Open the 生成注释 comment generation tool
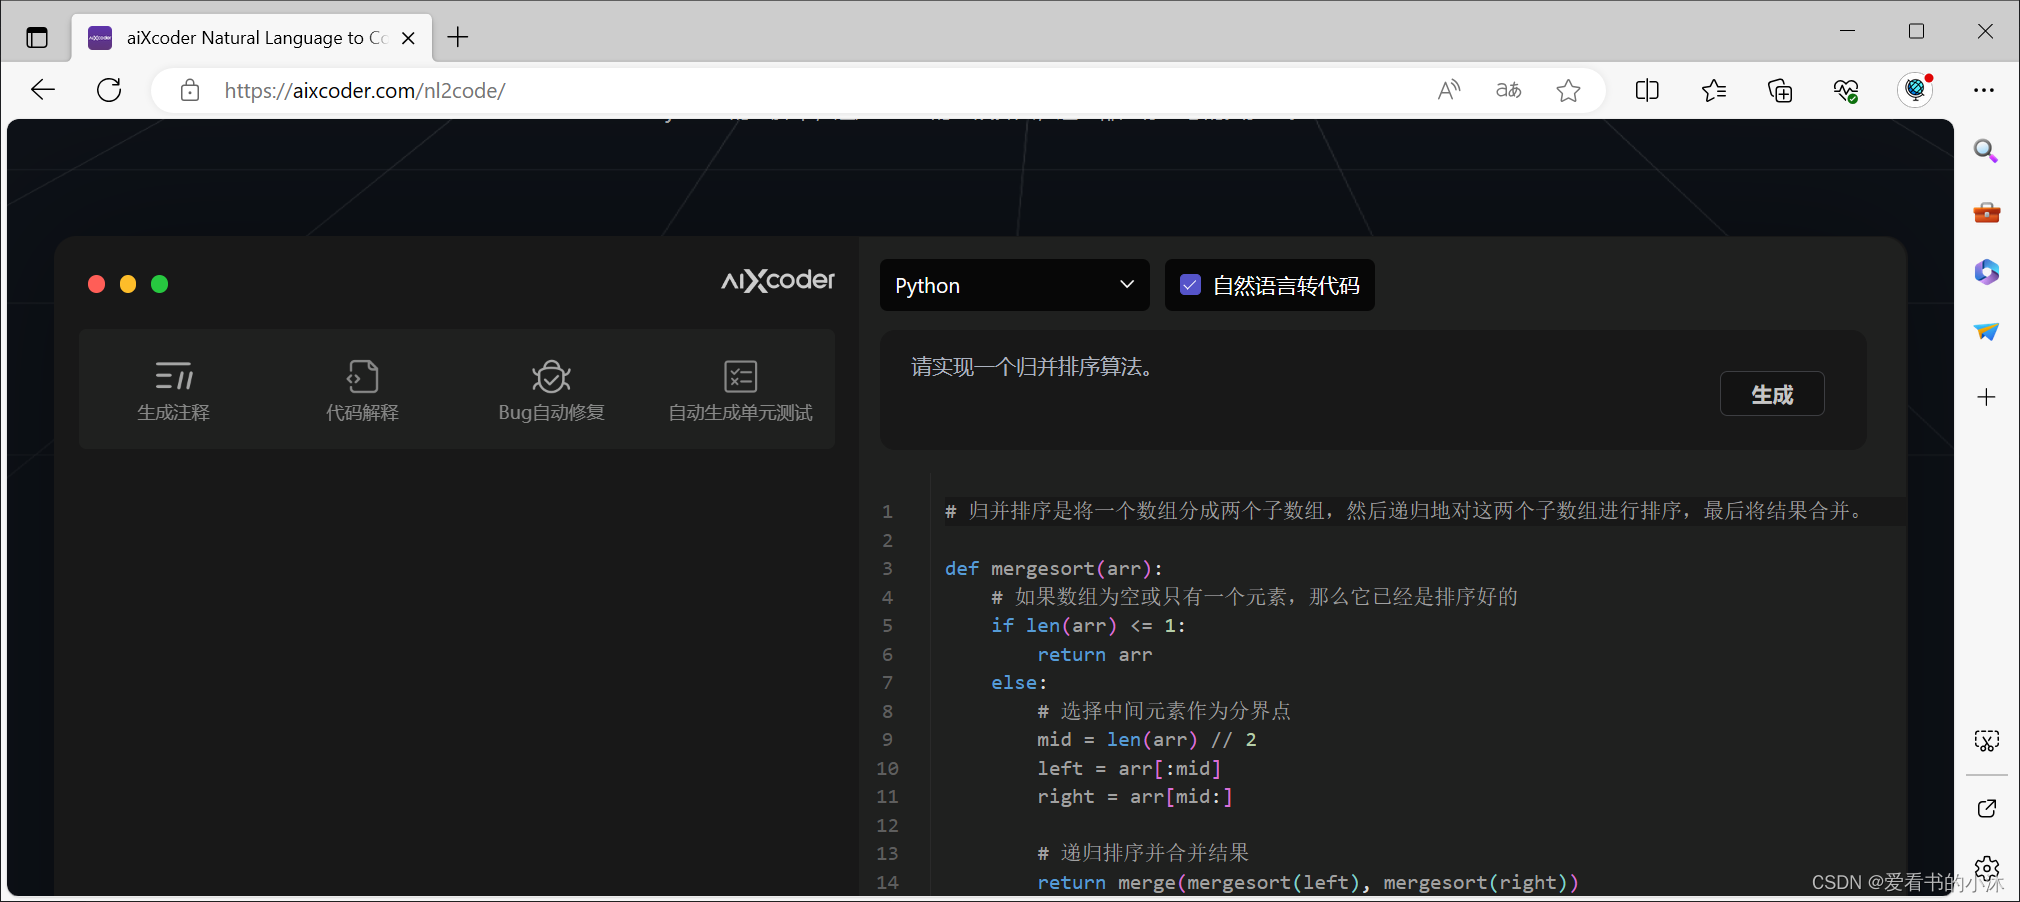 click(x=173, y=391)
